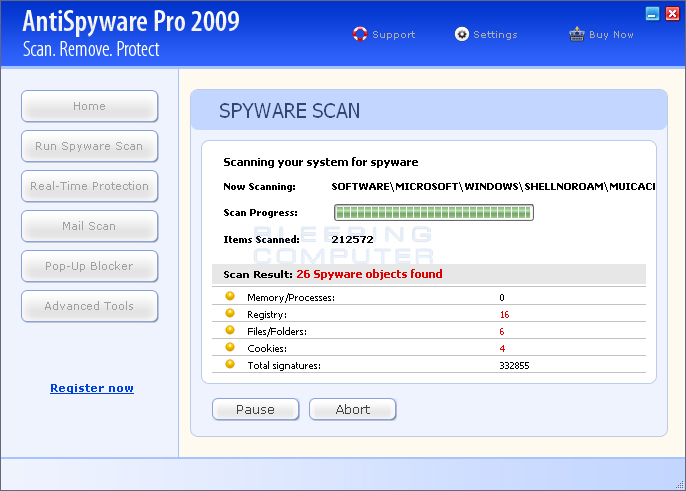686x491 pixels.
Task: Click the yellow bullet beside Files/Folders
Action: (x=230, y=330)
